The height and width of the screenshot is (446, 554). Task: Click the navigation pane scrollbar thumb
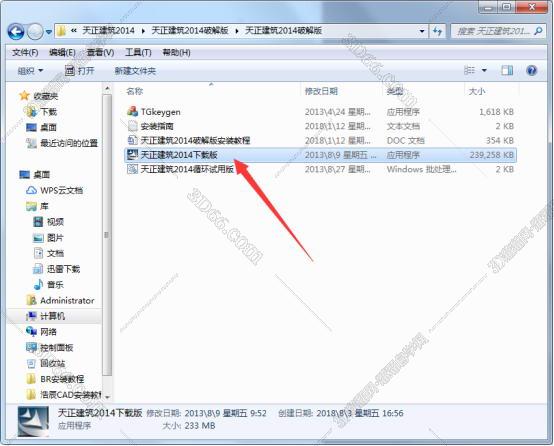[107, 235]
